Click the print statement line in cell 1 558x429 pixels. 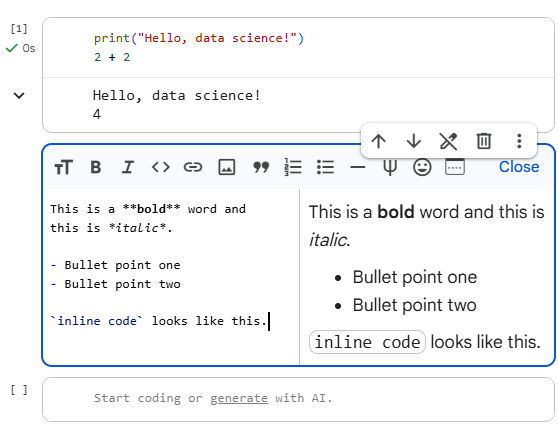199,38
